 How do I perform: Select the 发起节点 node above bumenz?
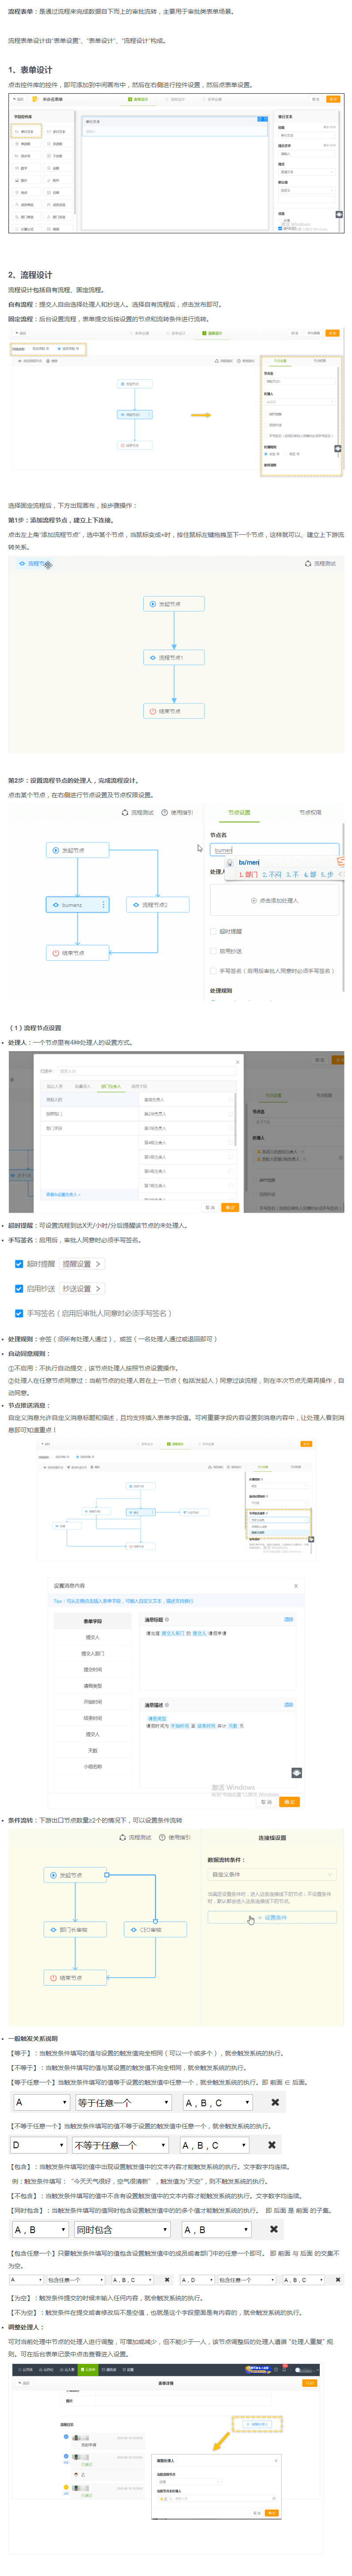coord(77,850)
